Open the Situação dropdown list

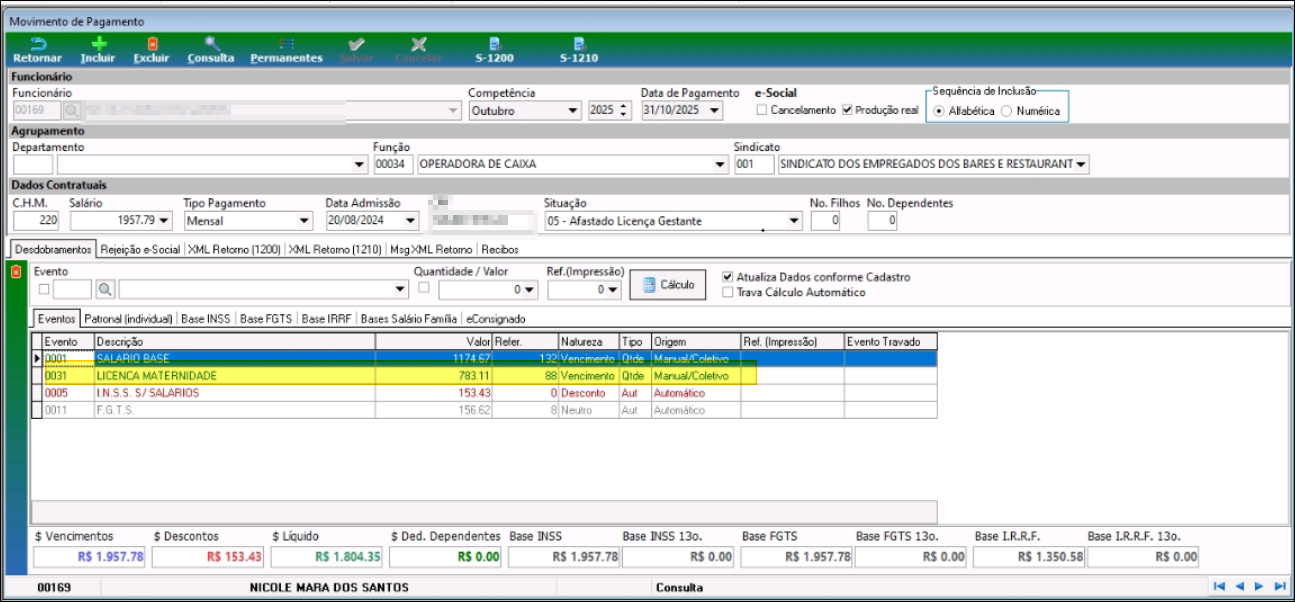[794, 221]
